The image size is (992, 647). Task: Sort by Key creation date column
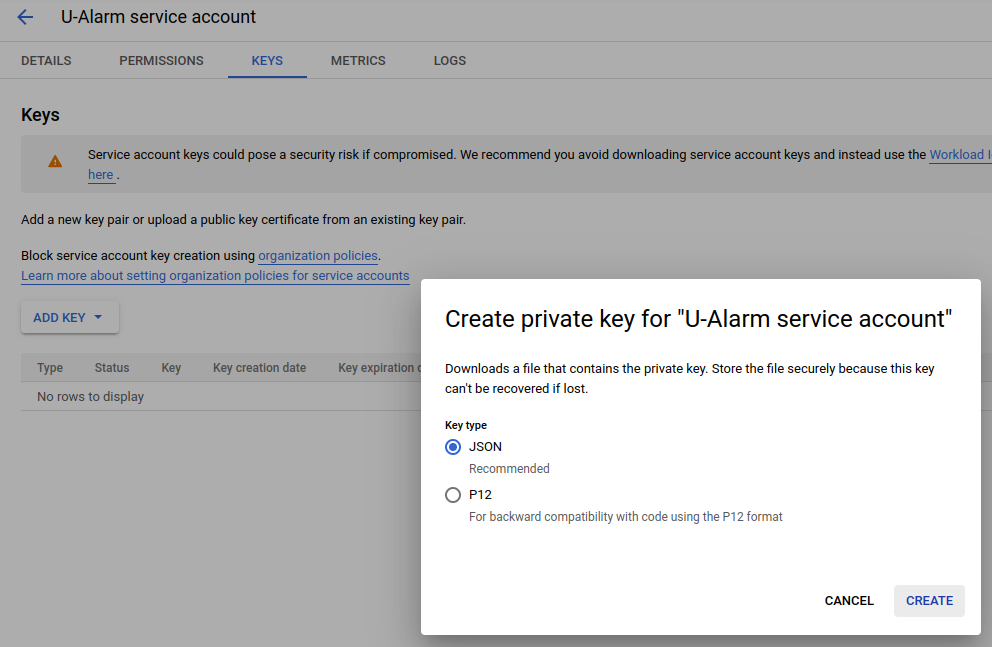click(x=259, y=368)
